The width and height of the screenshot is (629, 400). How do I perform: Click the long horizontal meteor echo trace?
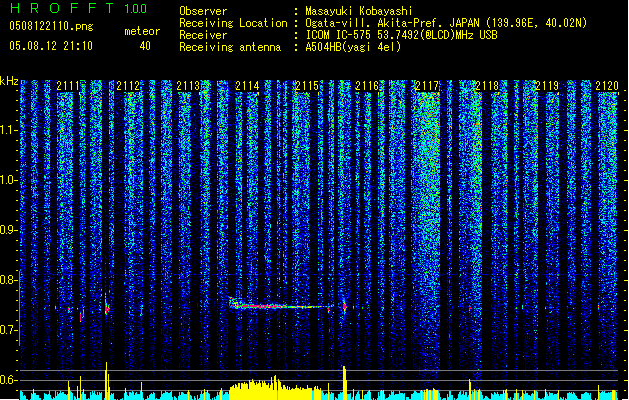(x=281, y=307)
